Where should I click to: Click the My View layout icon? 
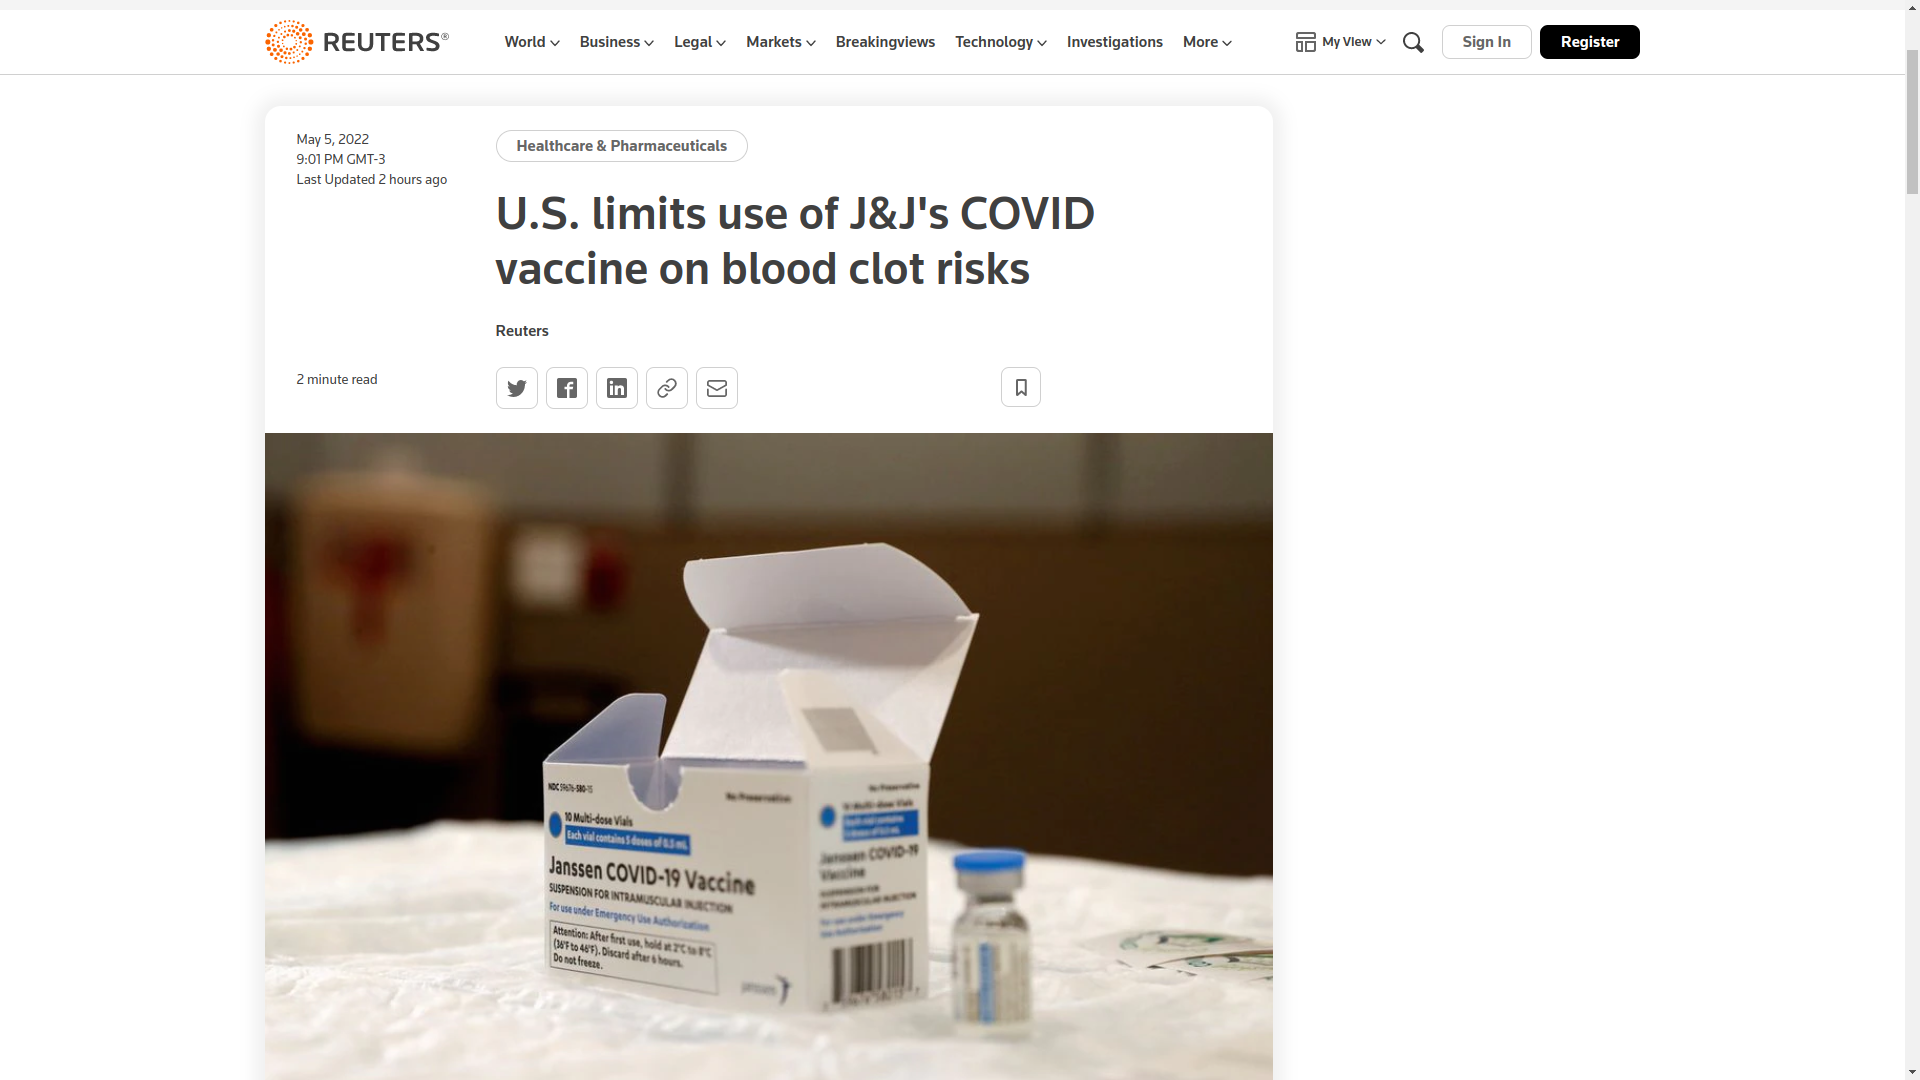pyautogui.click(x=1305, y=42)
